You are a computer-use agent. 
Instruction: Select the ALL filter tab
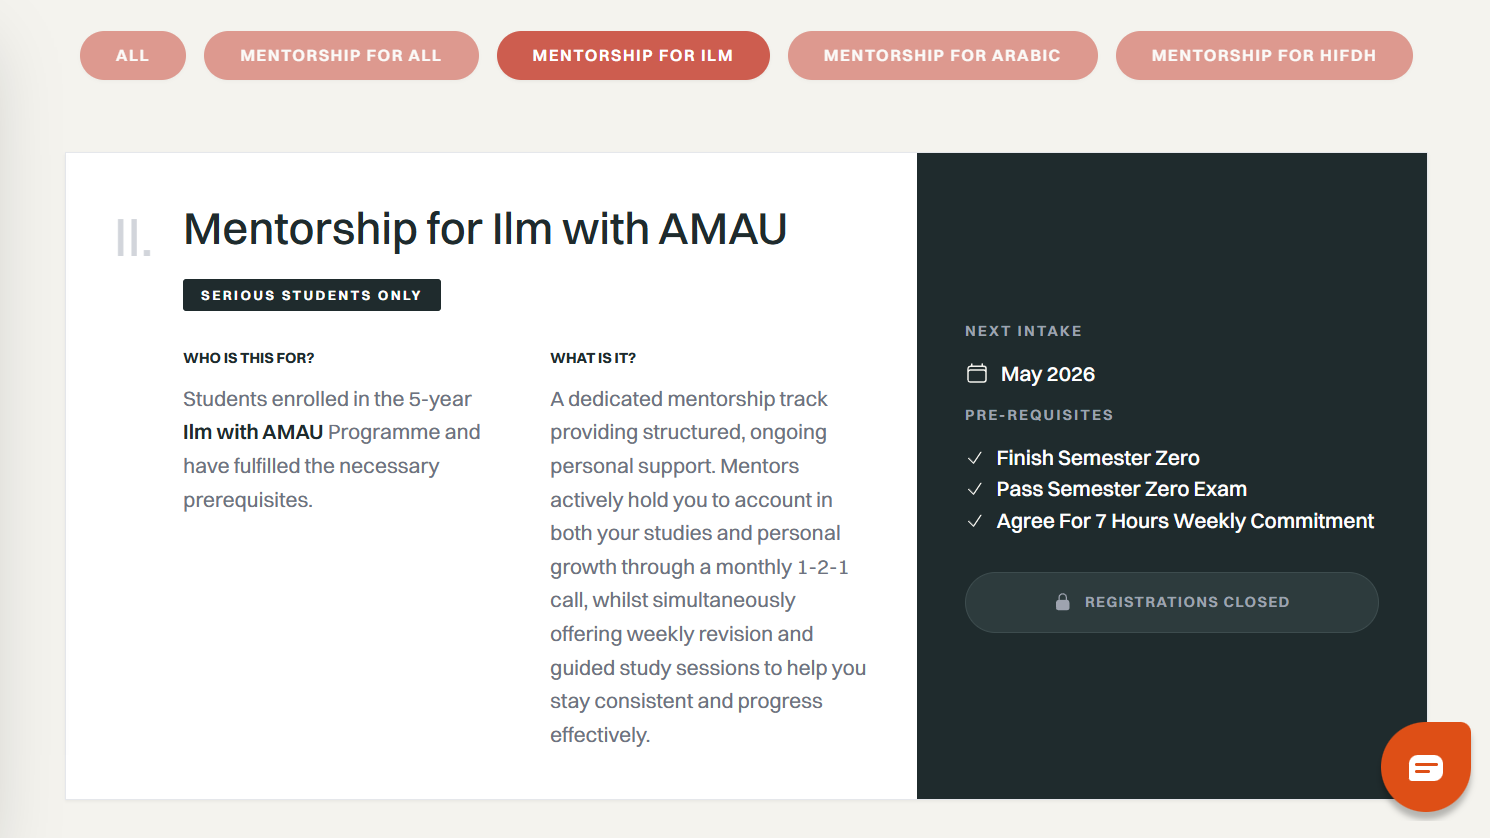tap(132, 56)
